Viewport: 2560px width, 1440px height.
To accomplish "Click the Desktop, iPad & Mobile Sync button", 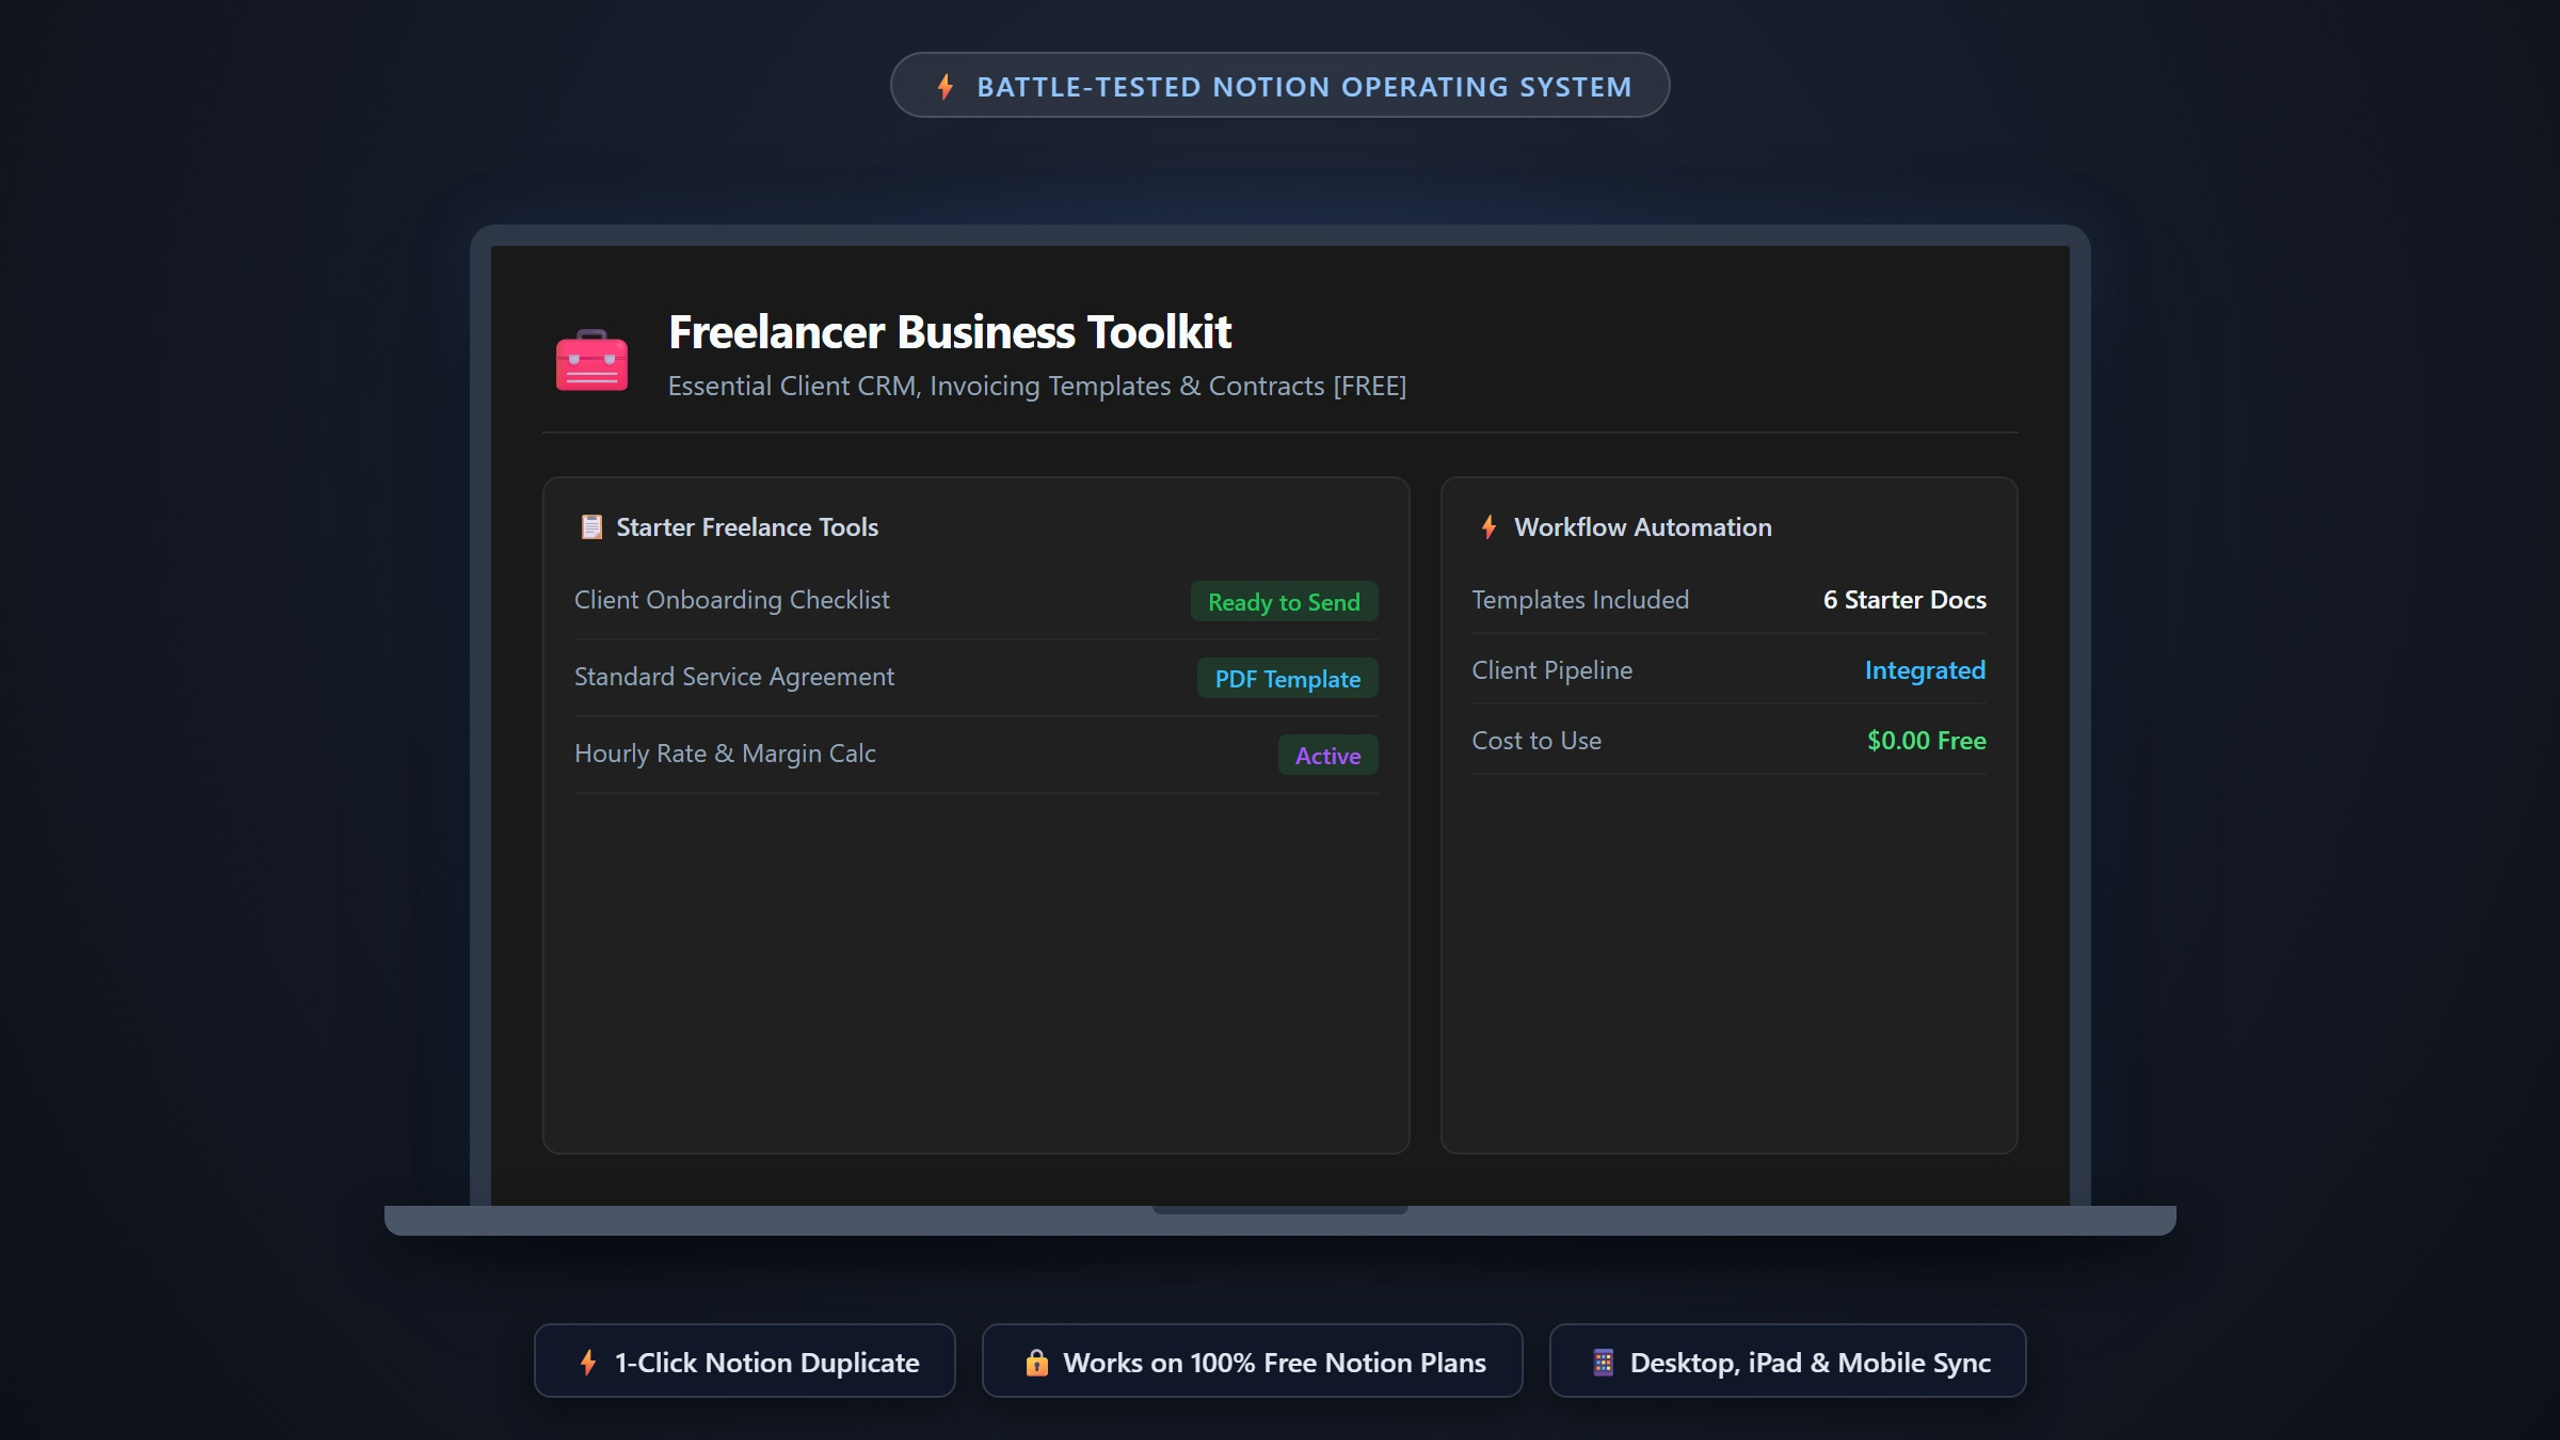I will coord(1788,1361).
